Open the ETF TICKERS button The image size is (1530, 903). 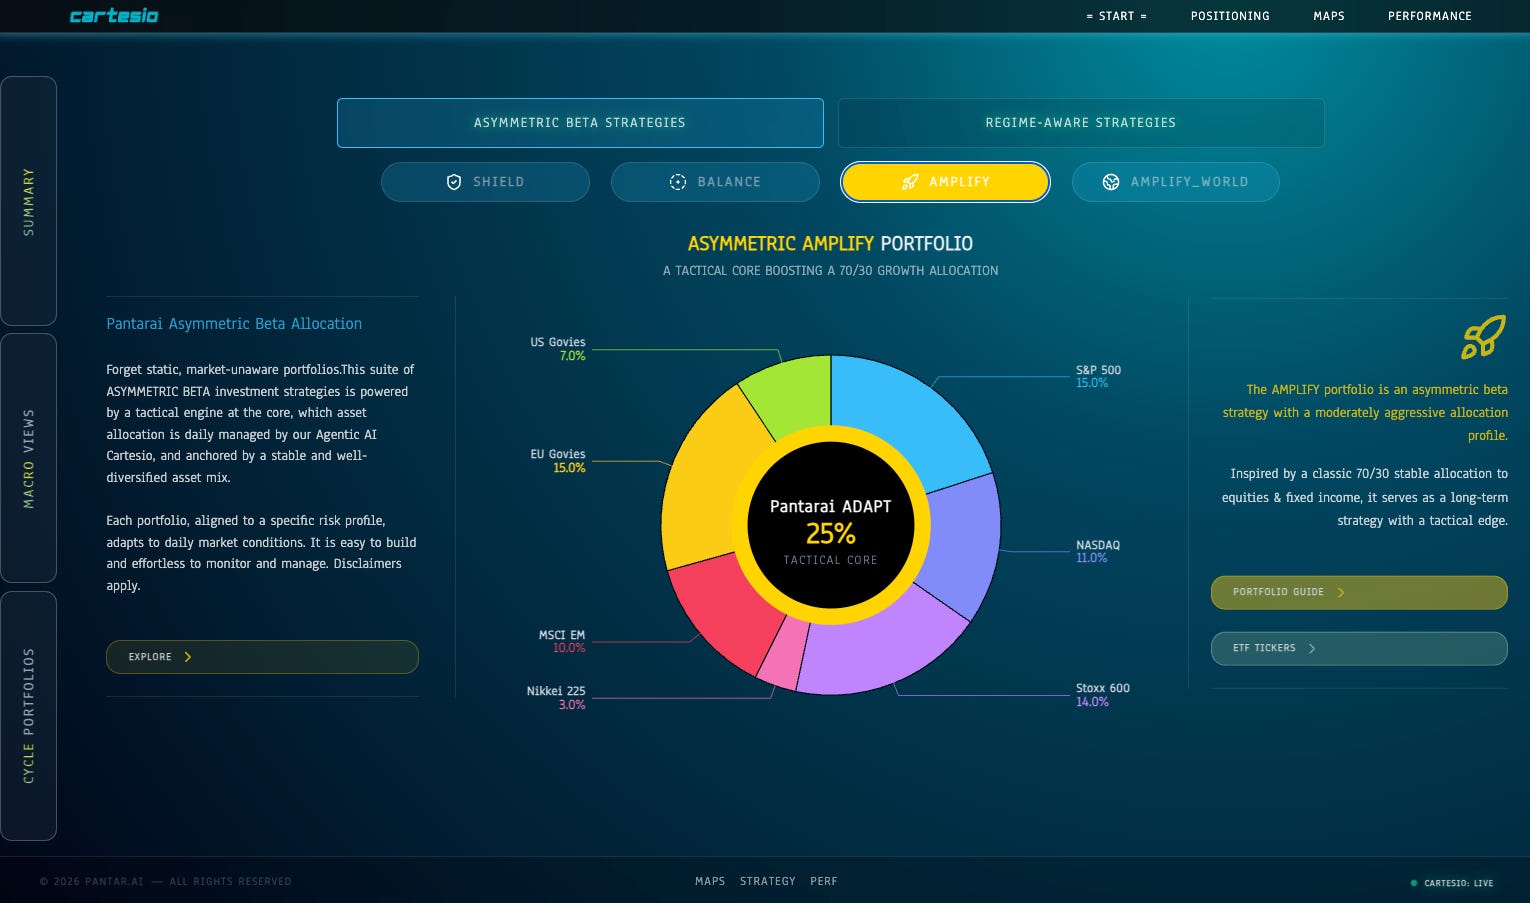(1359, 648)
